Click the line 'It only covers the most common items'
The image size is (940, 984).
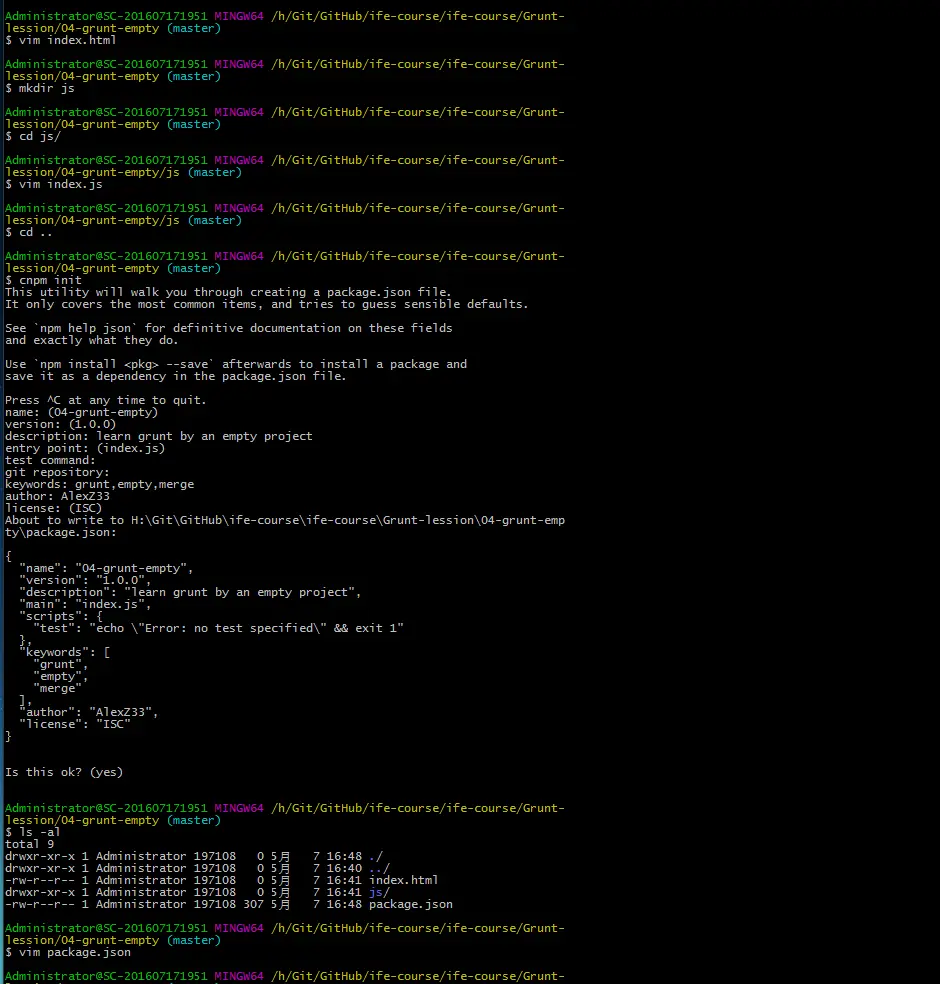point(267,304)
